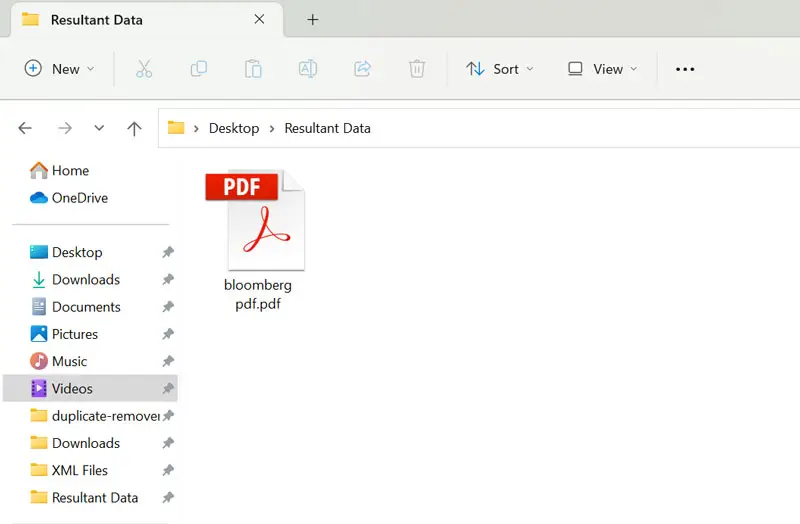The height and width of the screenshot is (524, 800).
Task: Click the Paste clipboard icon
Action: [253, 69]
